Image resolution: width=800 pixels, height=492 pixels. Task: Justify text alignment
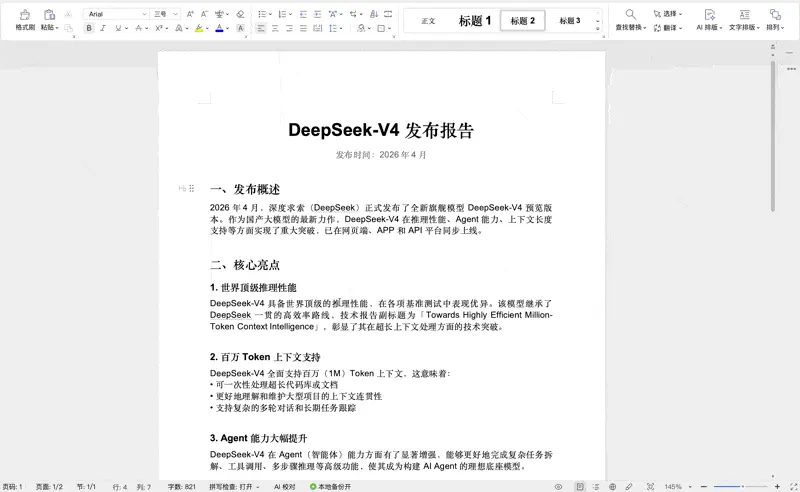303,28
